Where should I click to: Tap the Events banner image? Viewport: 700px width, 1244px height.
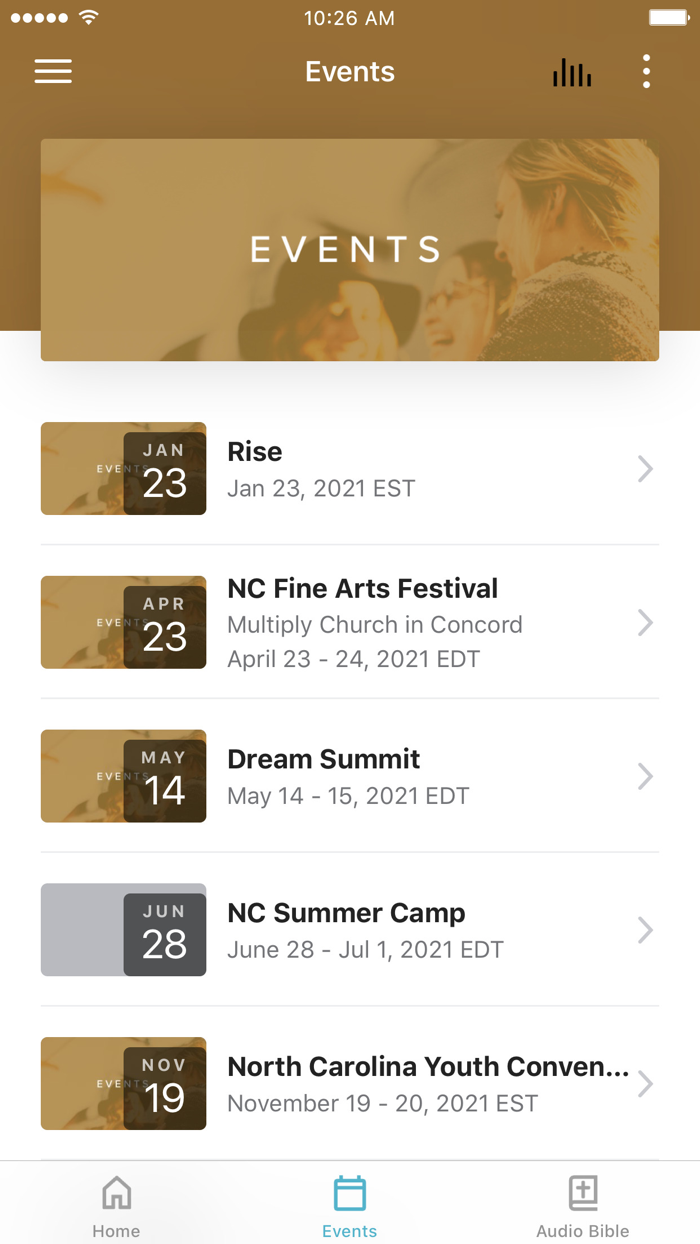tap(349, 249)
